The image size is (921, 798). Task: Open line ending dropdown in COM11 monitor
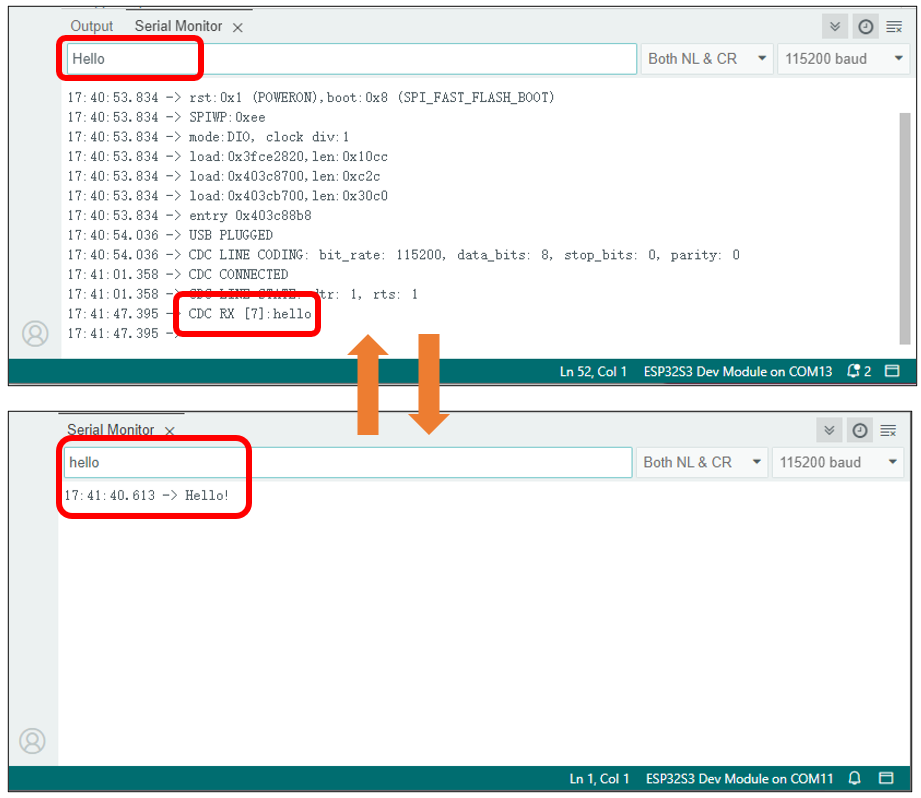pos(701,462)
